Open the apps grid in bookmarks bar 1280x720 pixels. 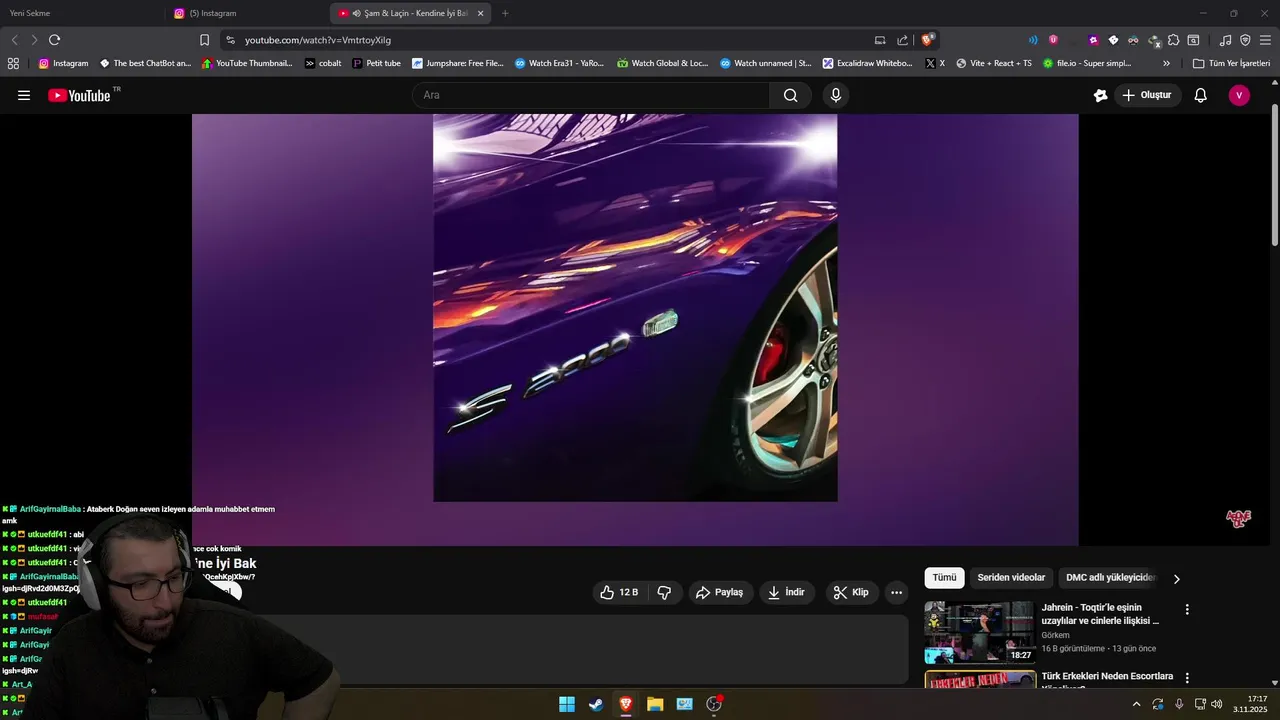tap(13, 63)
